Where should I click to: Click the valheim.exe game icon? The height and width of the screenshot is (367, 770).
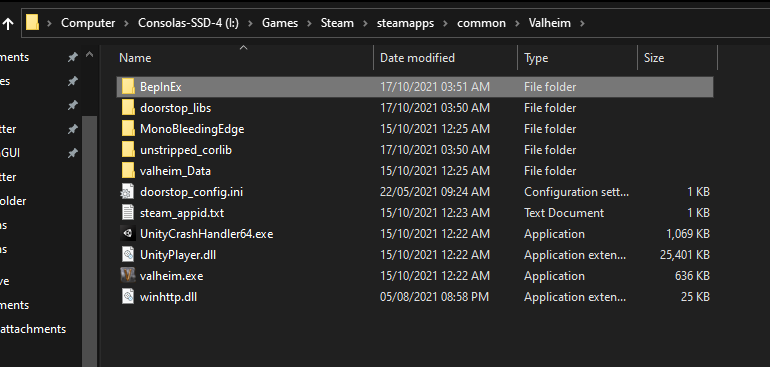pyautogui.click(x=128, y=276)
